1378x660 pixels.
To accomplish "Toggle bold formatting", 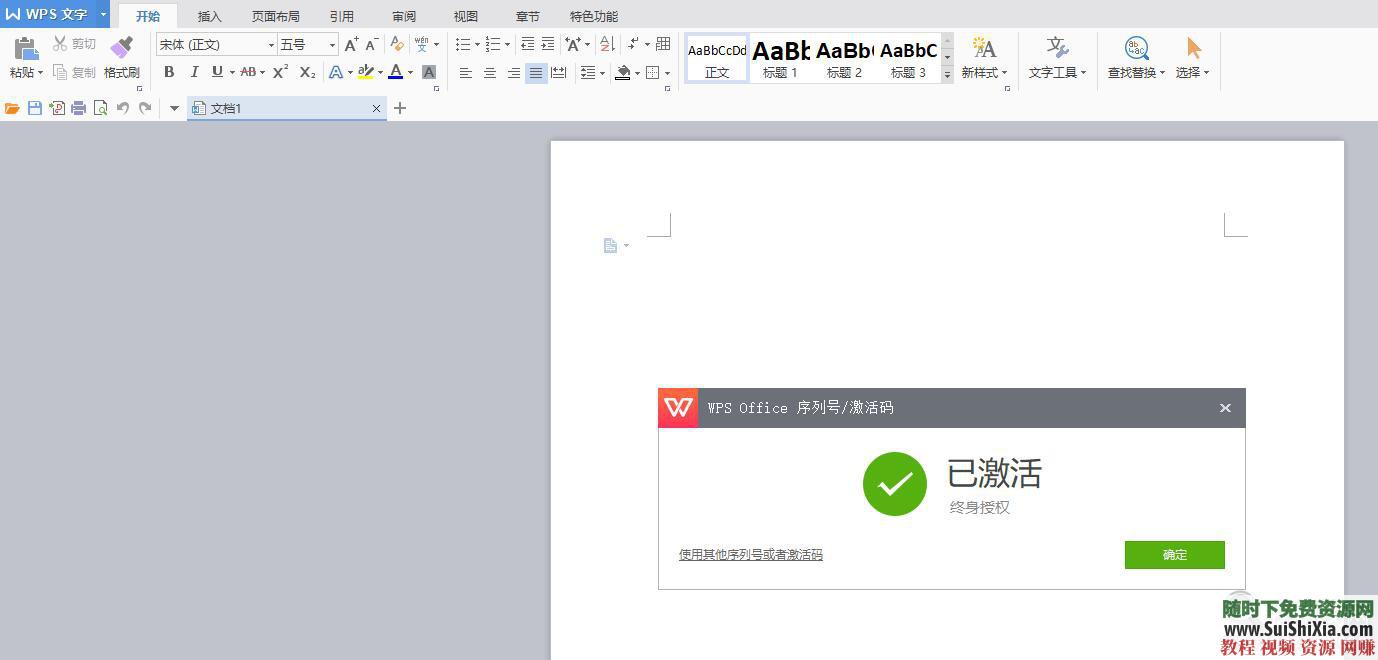I will 168,72.
